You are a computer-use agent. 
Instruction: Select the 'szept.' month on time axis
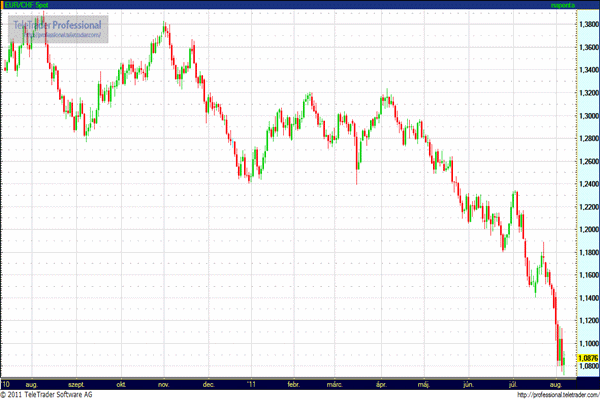[76, 383]
